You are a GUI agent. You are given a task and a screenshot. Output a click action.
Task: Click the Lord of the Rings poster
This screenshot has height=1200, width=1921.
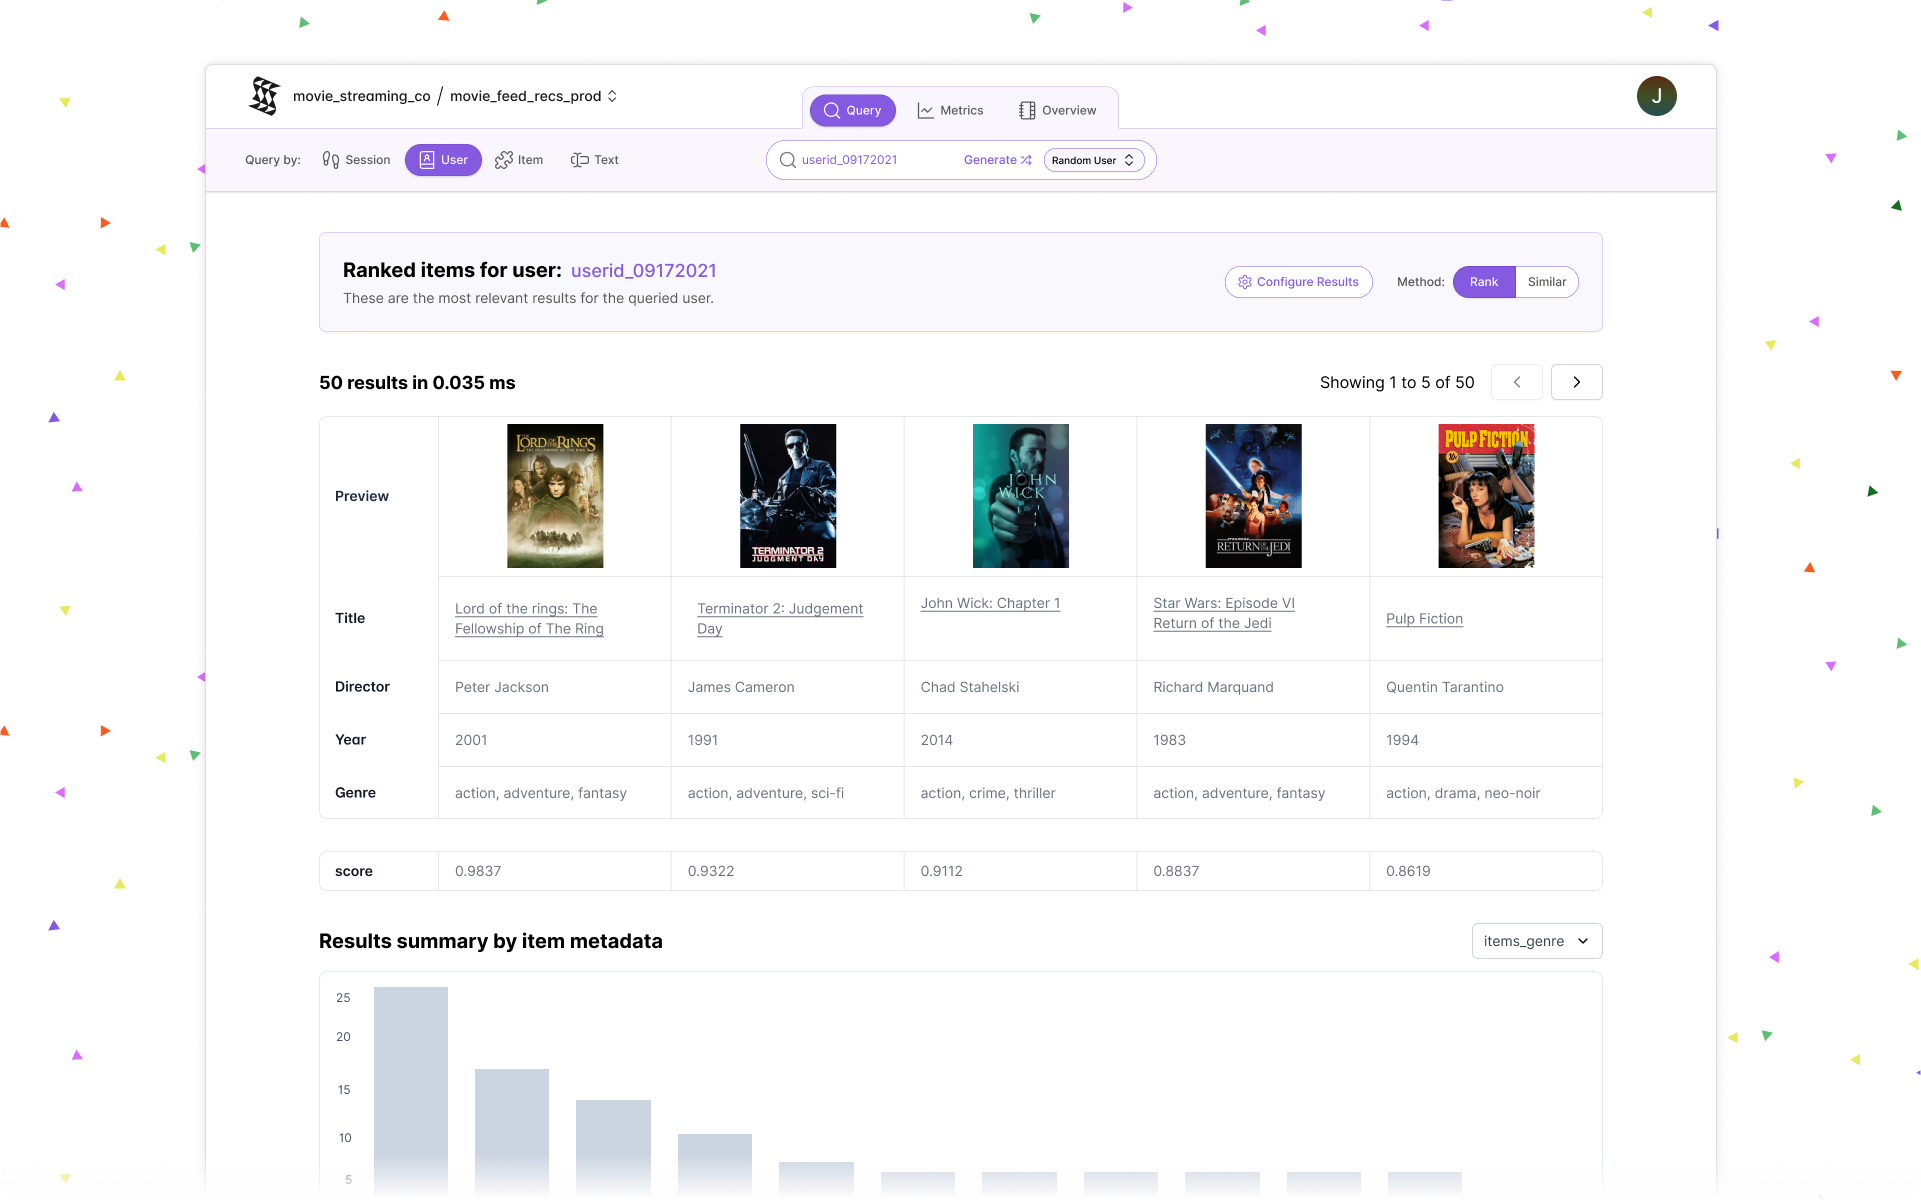(x=555, y=496)
